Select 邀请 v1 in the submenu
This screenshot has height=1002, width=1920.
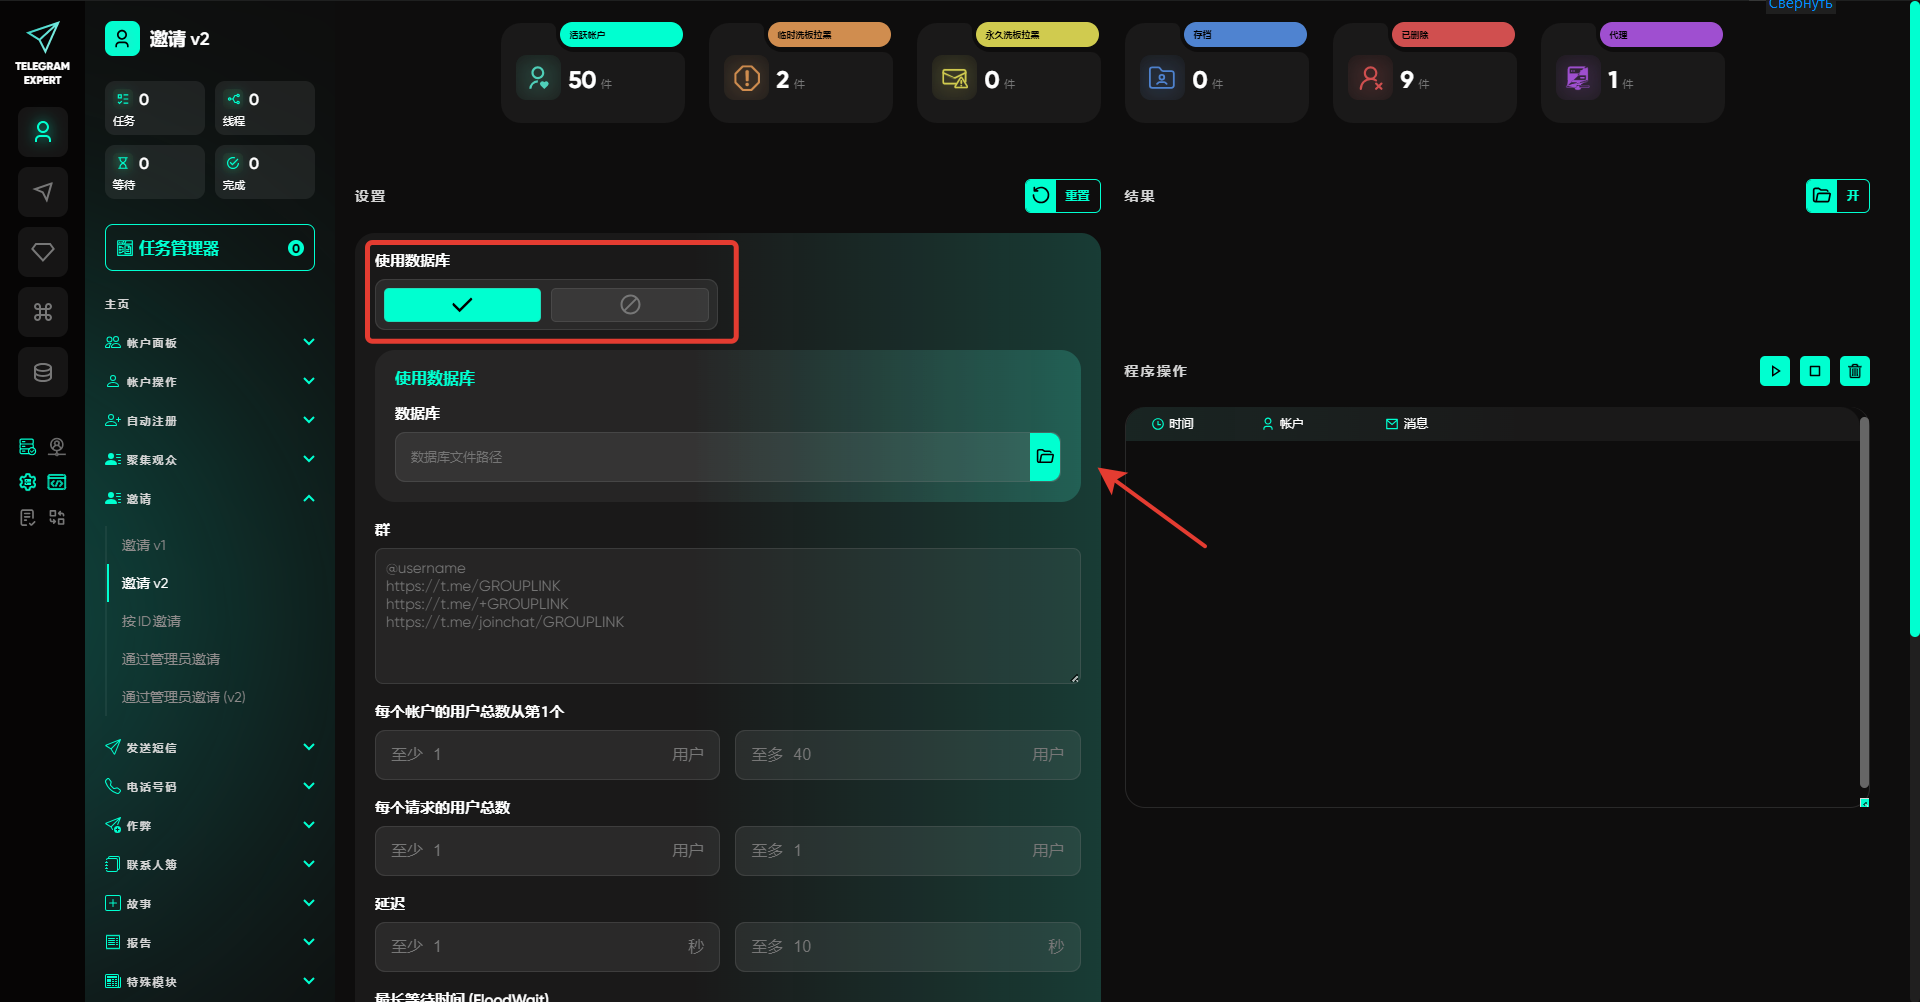click(x=144, y=545)
